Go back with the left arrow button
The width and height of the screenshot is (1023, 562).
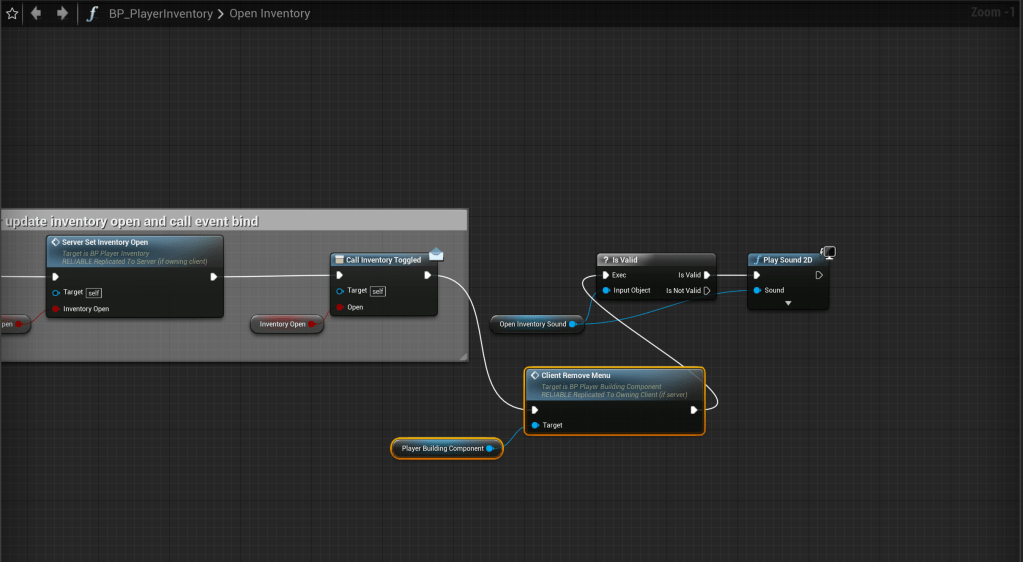[37, 14]
